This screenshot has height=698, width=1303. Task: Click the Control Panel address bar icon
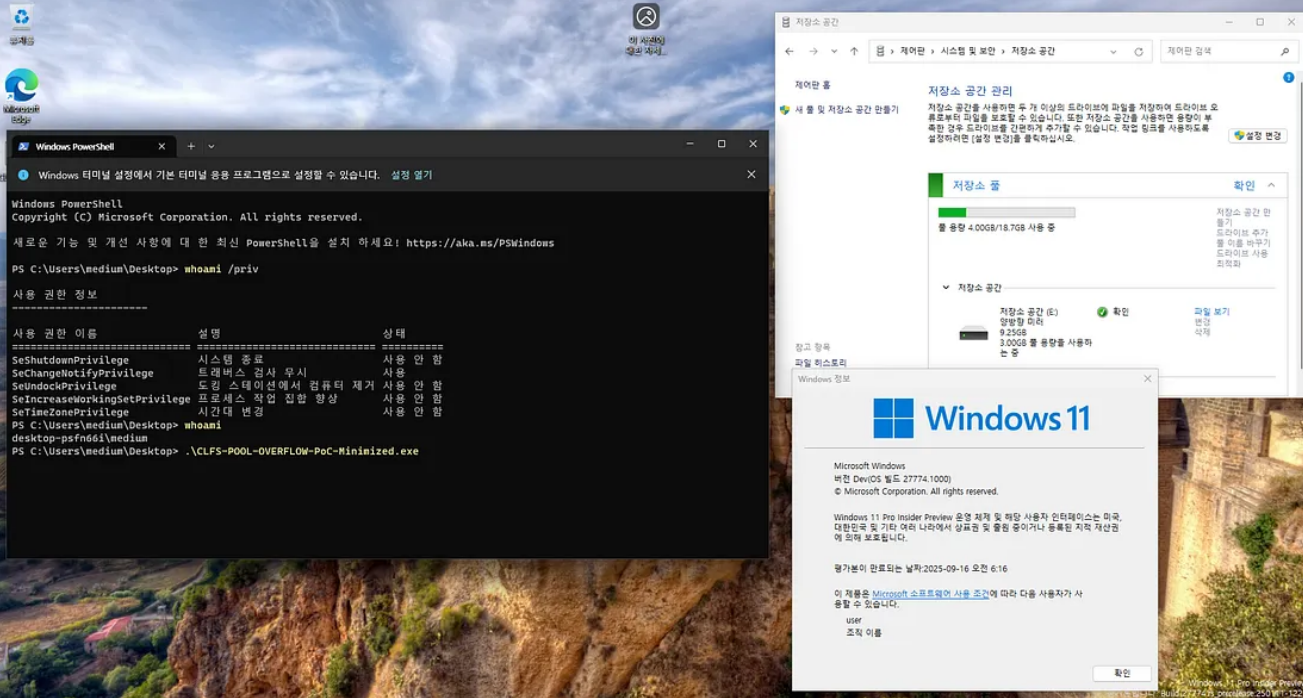click(x=880, y=51)
